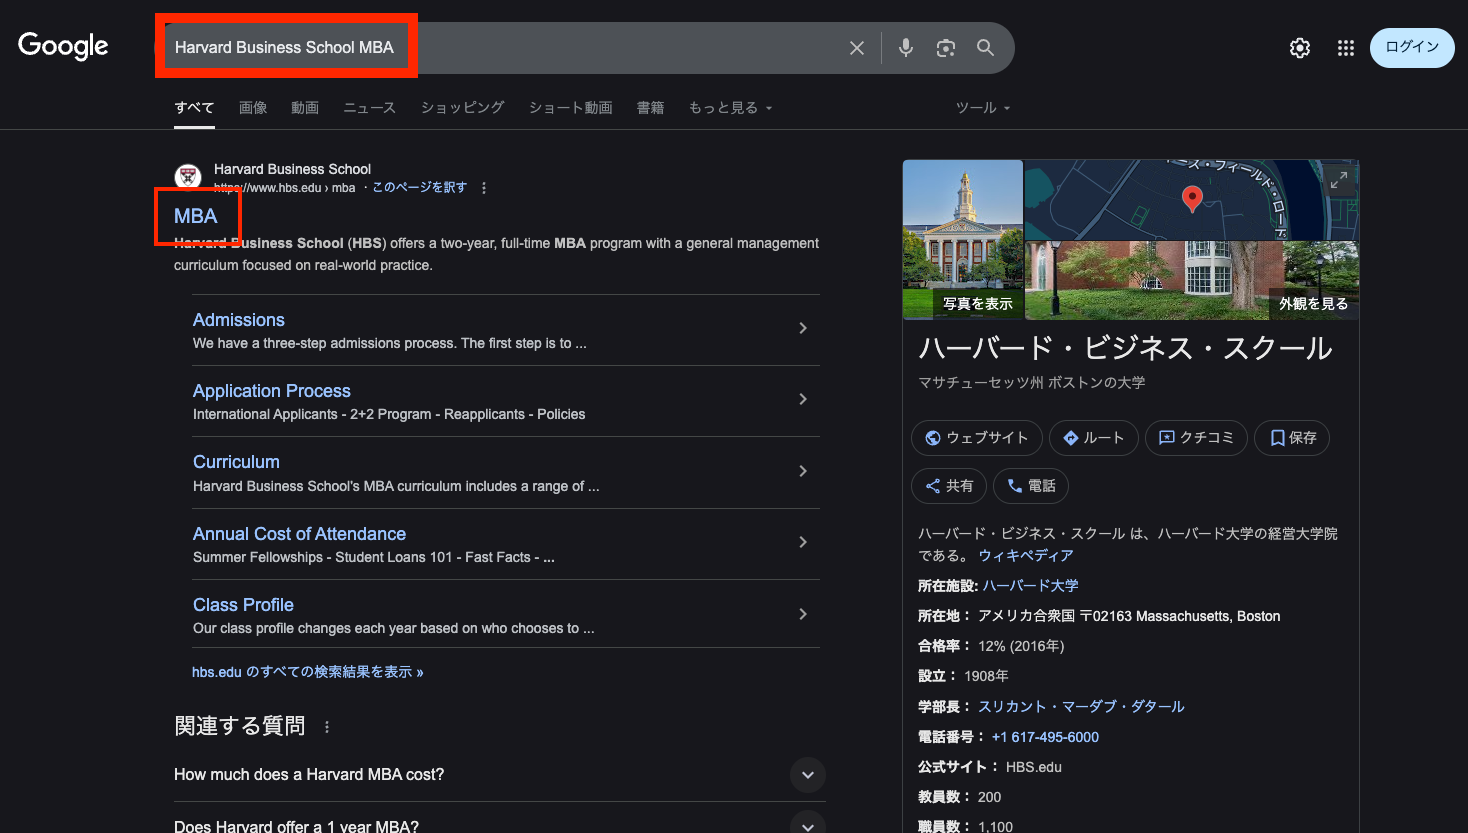The width and height of the screenshot is (1468, 833).
Task: Start voice search with microphone icon
Action: 906,48
